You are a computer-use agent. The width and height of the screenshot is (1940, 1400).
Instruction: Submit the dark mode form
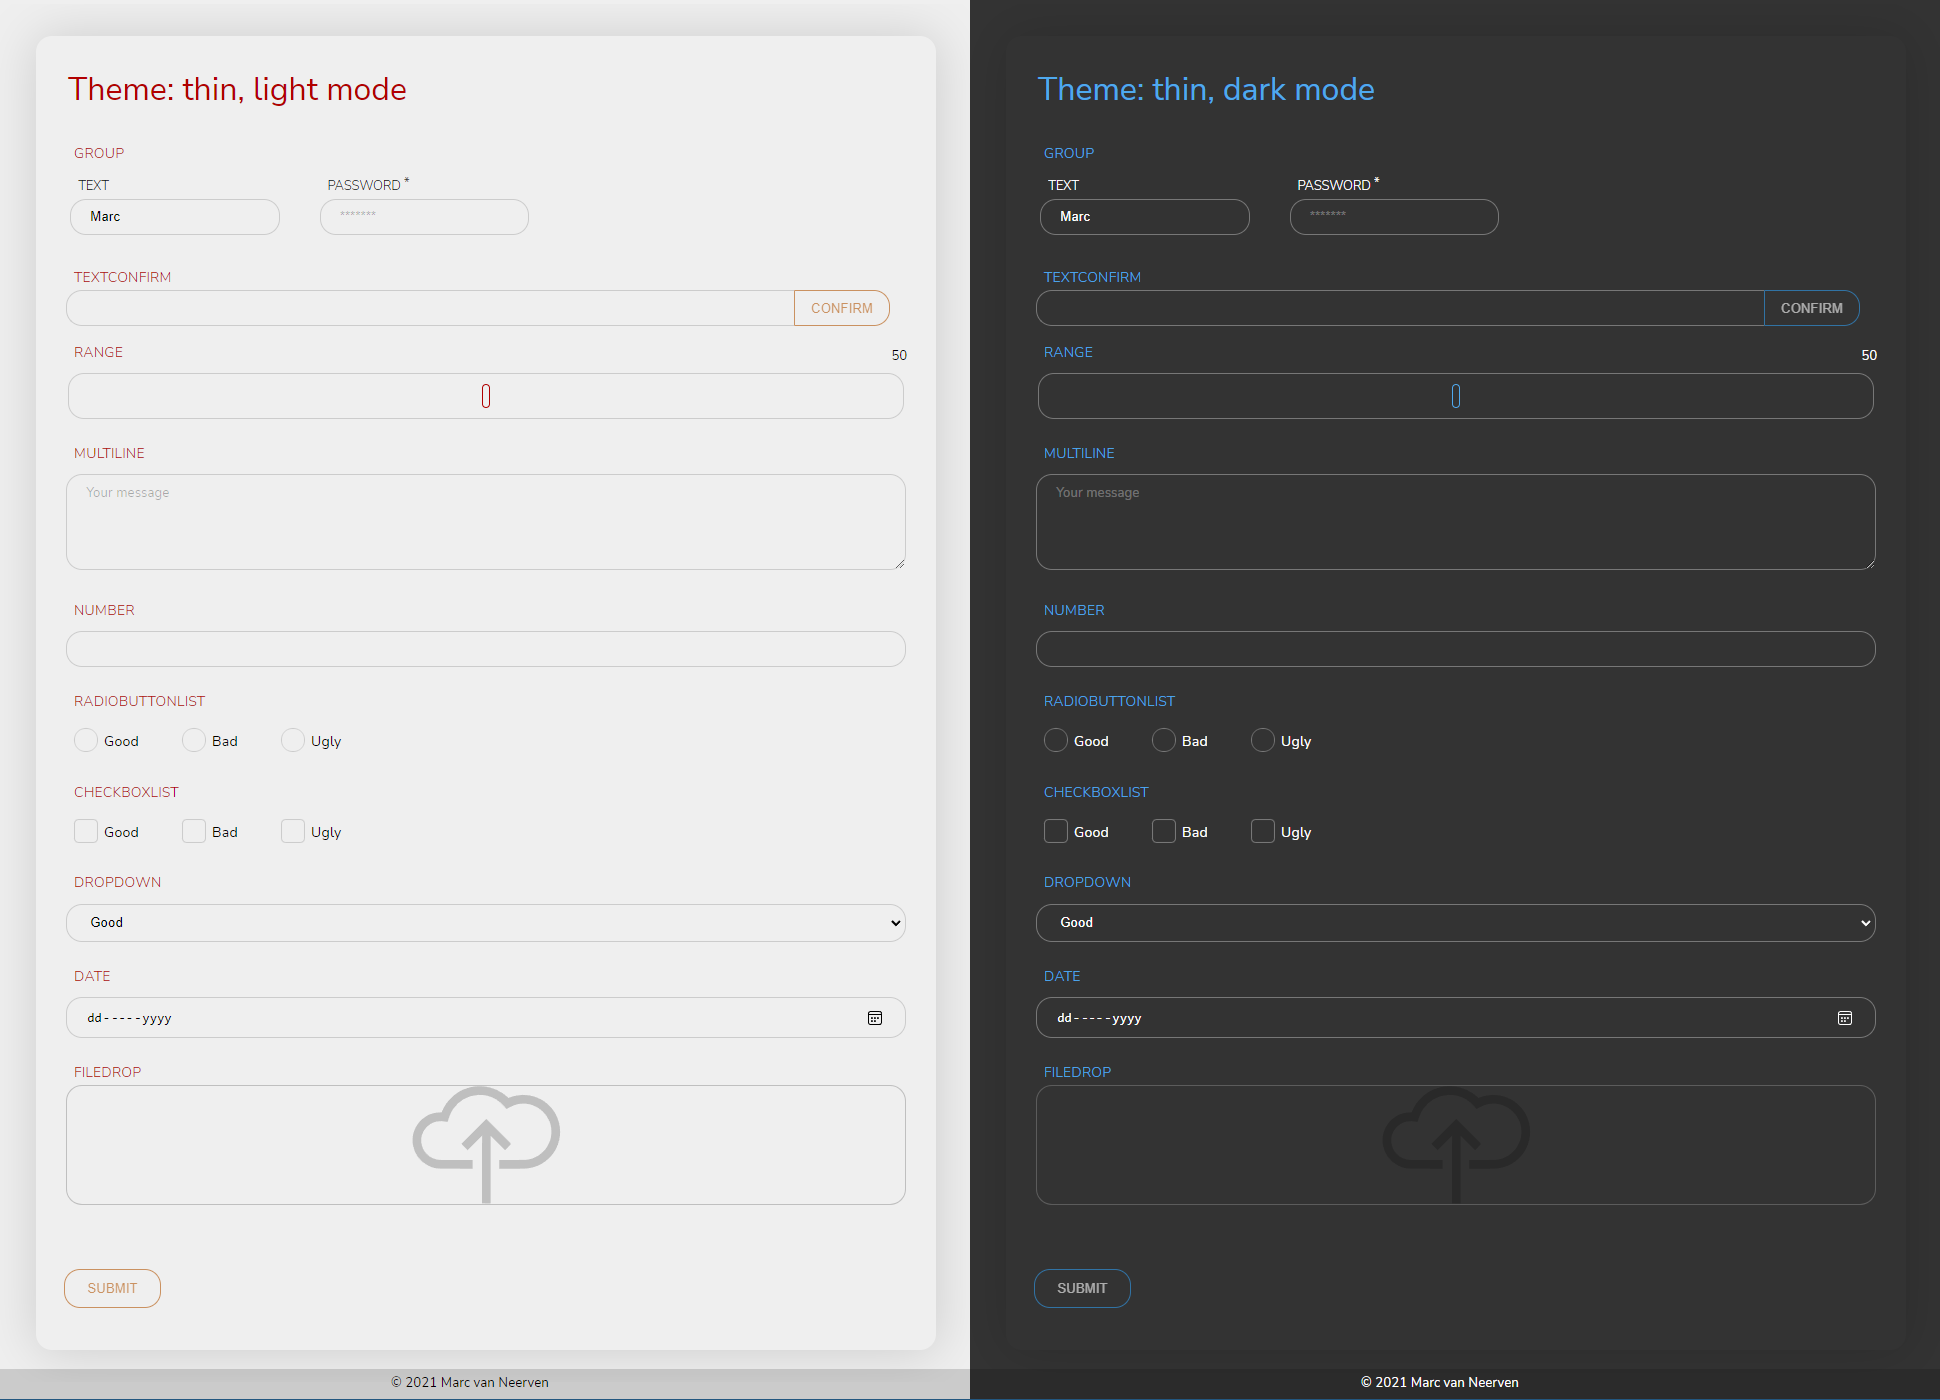coord(1082,1288)
